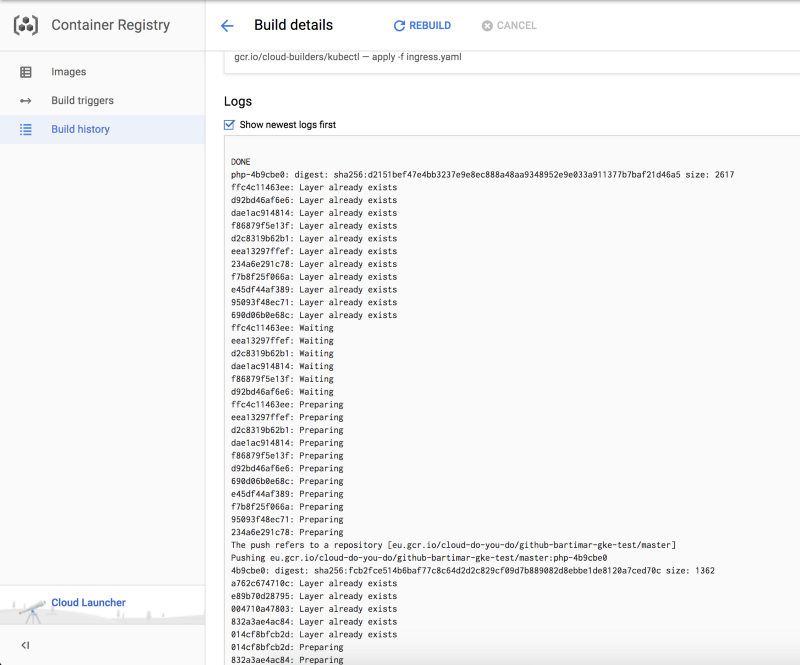The width and height of the screenshot is (800, 665).
Task: Click log line '690d06b0e68c: Preparing'
Action: coord(287,481)
